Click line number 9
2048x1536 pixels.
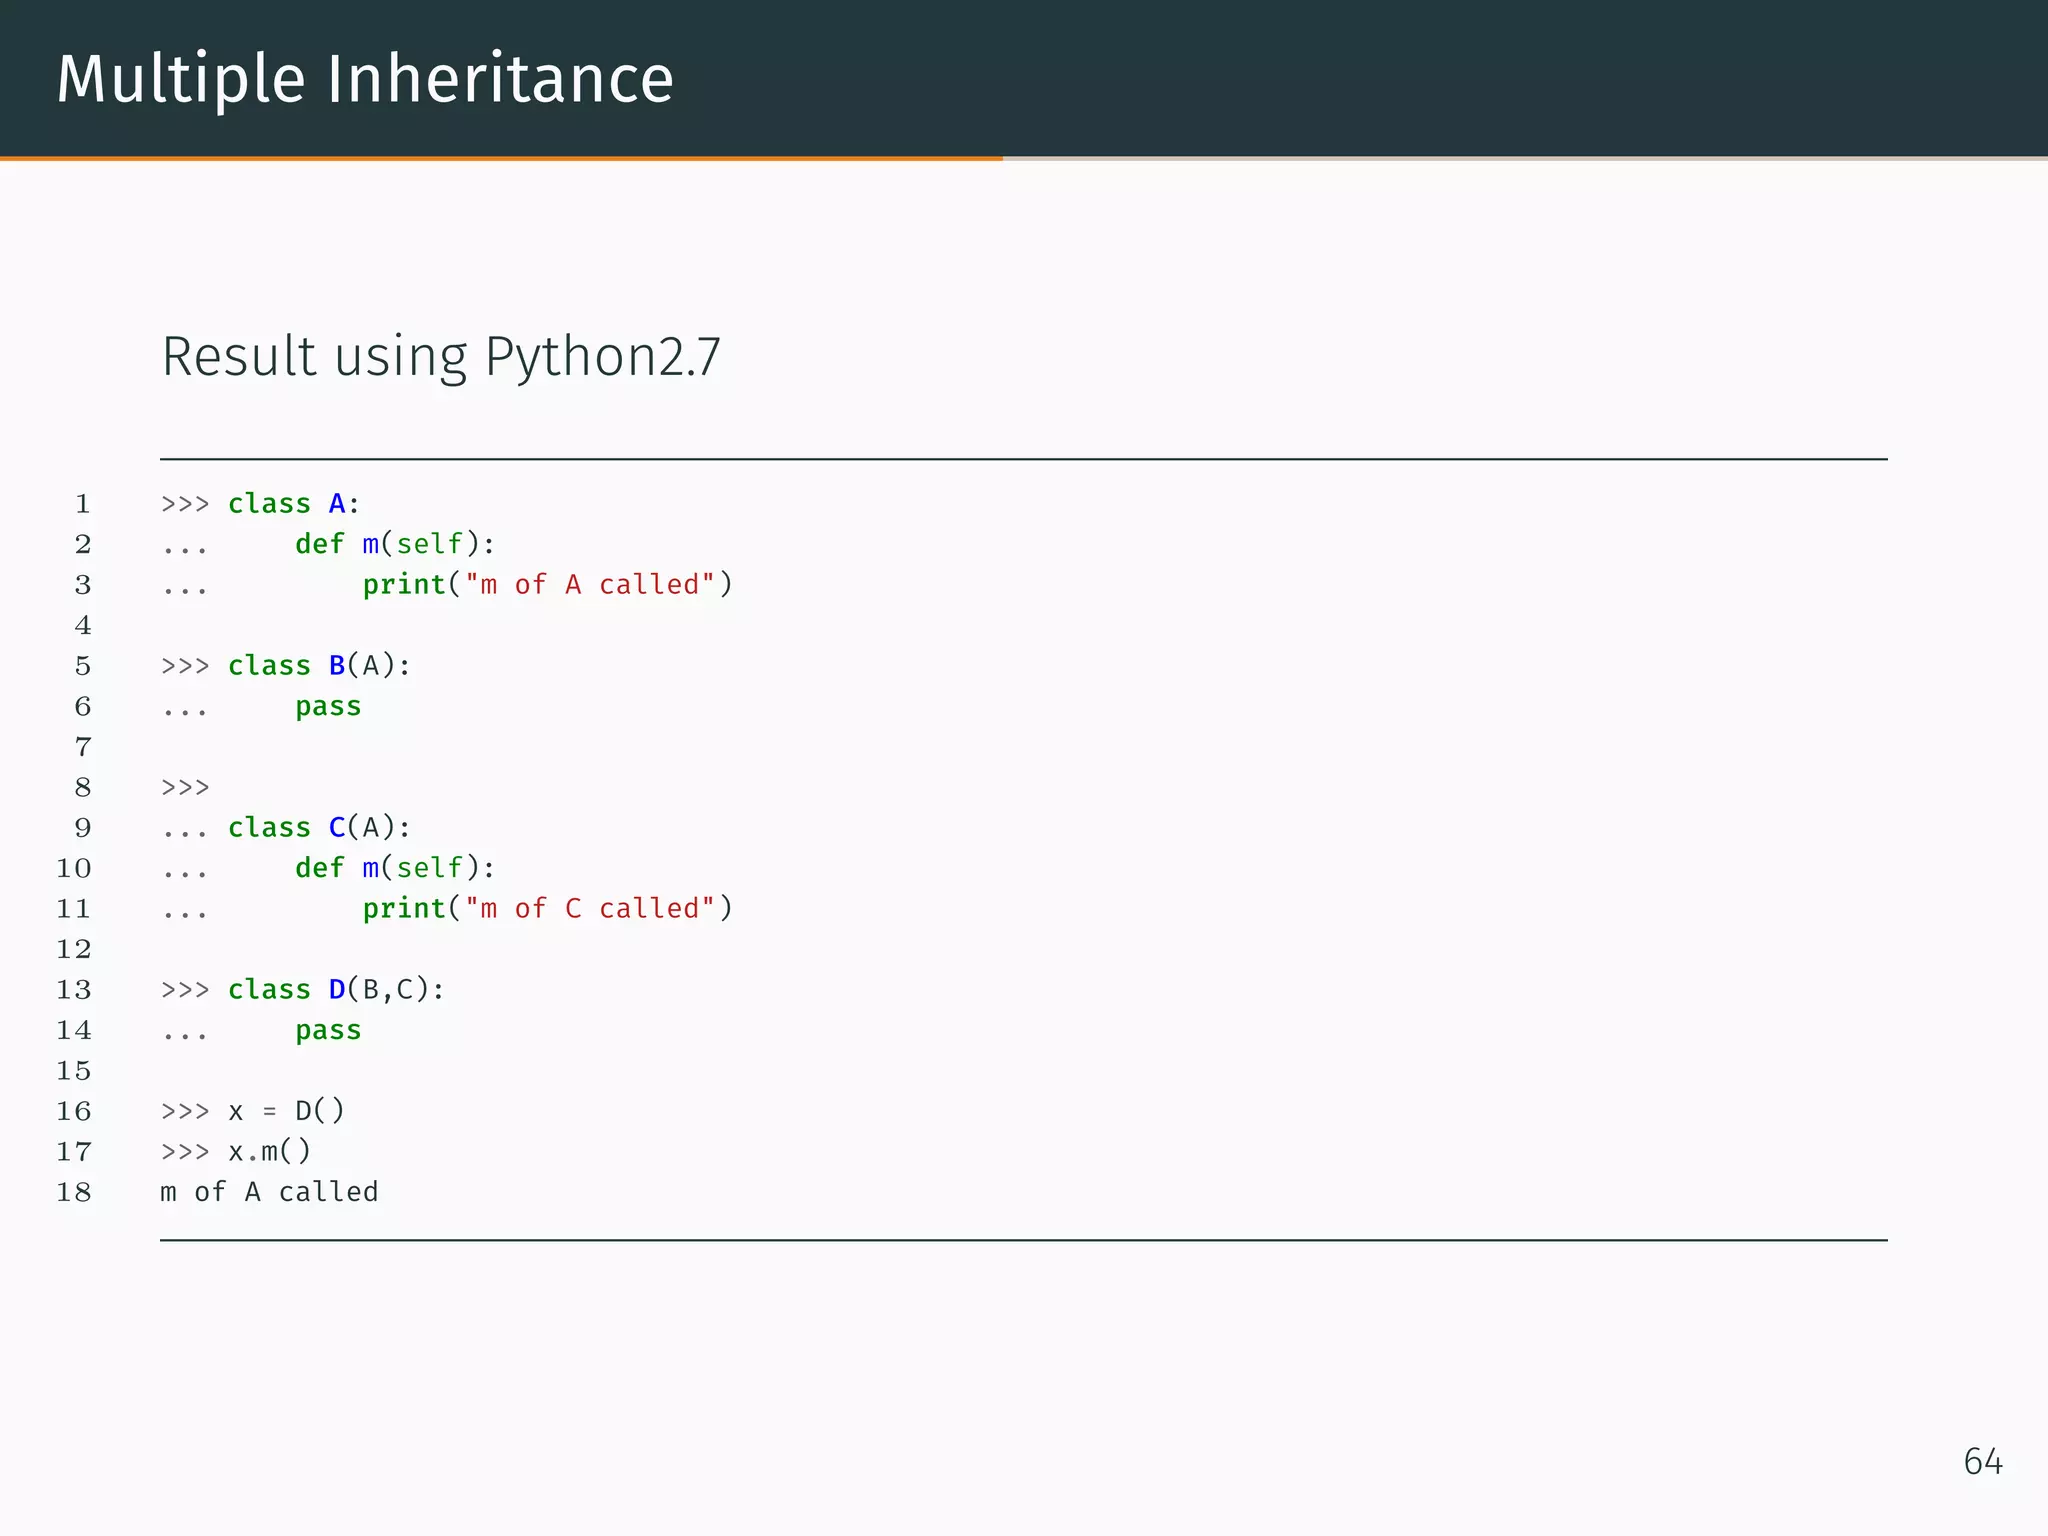pos(83,828)
